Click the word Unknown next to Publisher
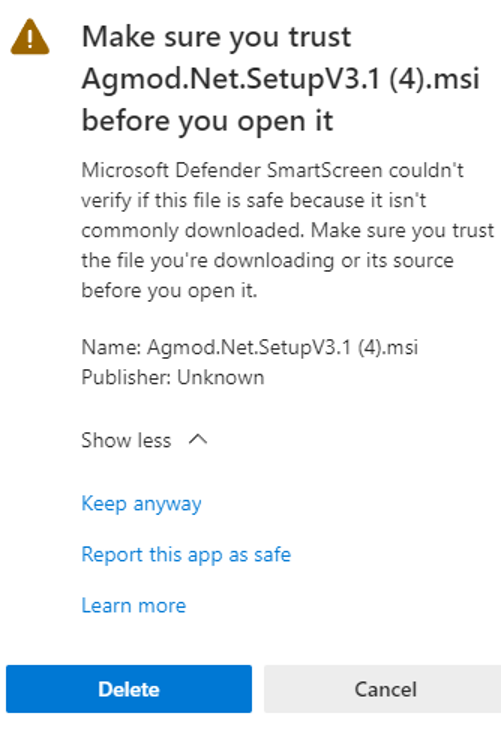The image size is (502, 734). [x=221, y=377]
